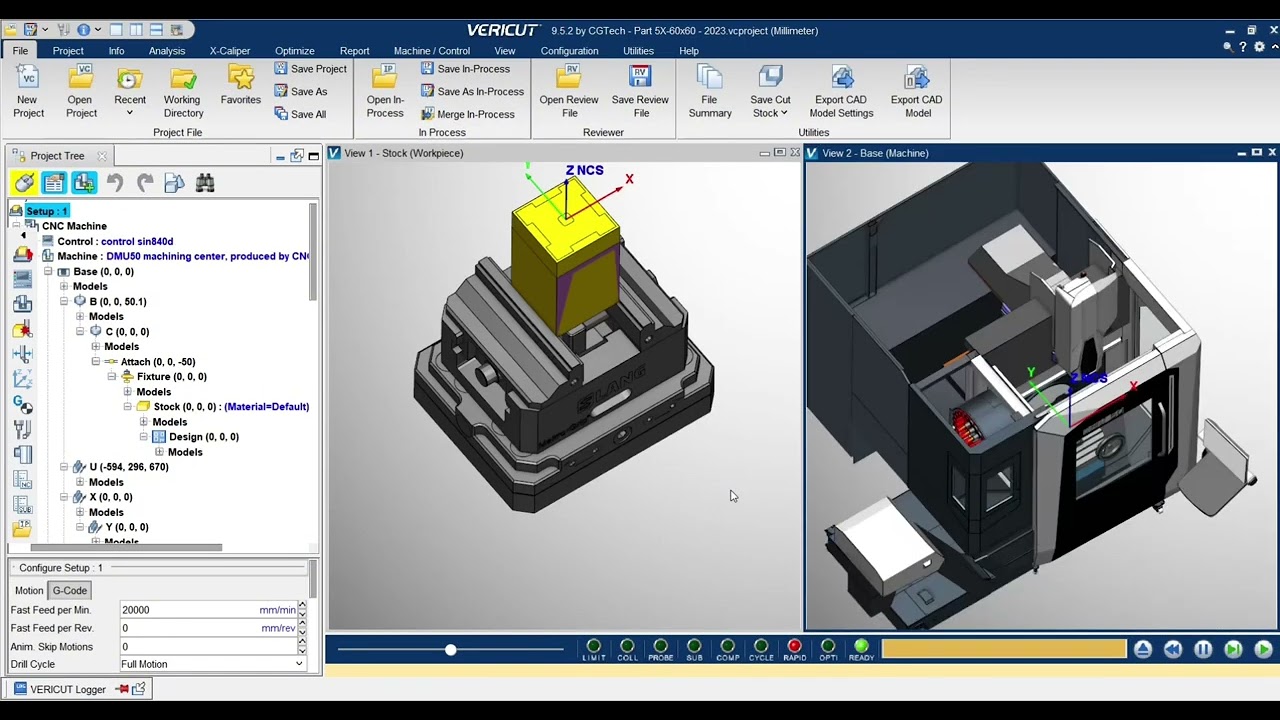Click the undo arrow in Project Tree toolbar

[x=115, y=183]
